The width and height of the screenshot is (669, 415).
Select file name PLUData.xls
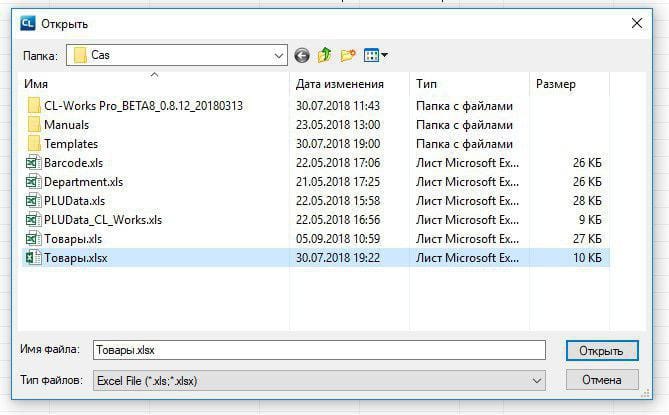point(74,200)
